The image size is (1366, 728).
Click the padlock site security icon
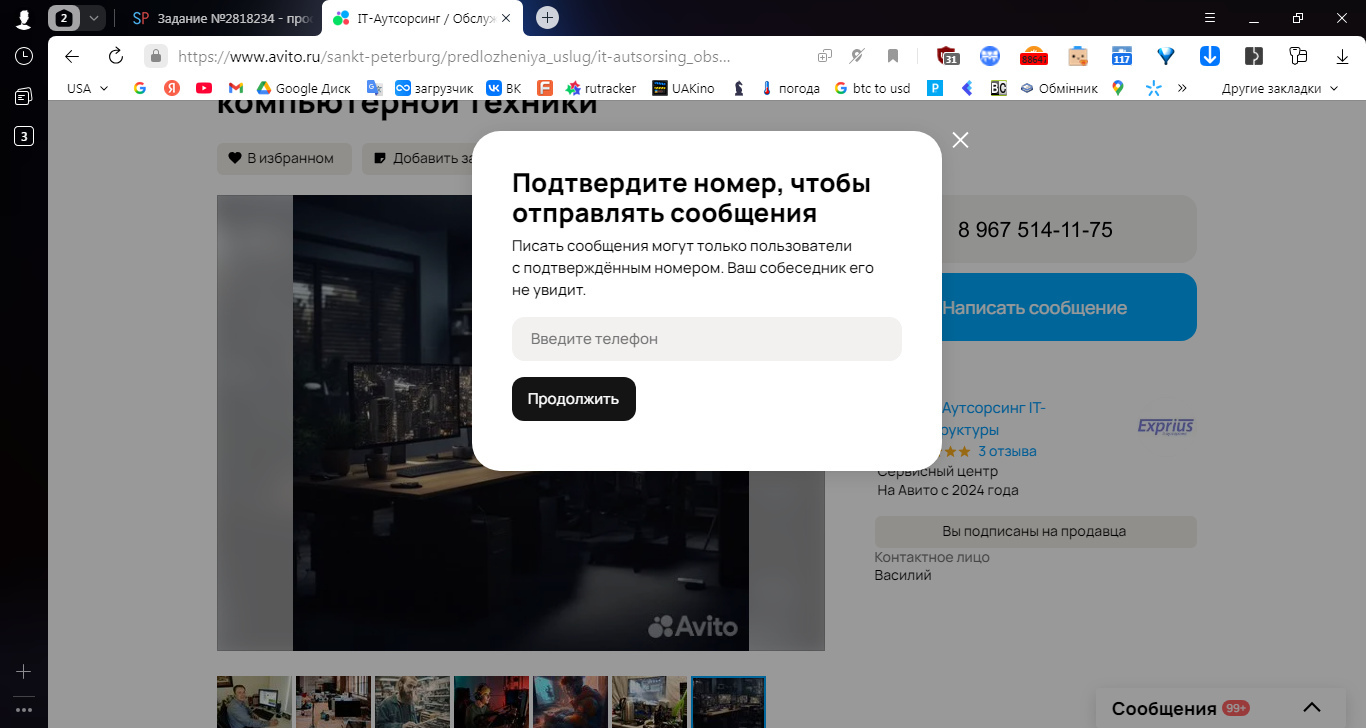(155, 56)
